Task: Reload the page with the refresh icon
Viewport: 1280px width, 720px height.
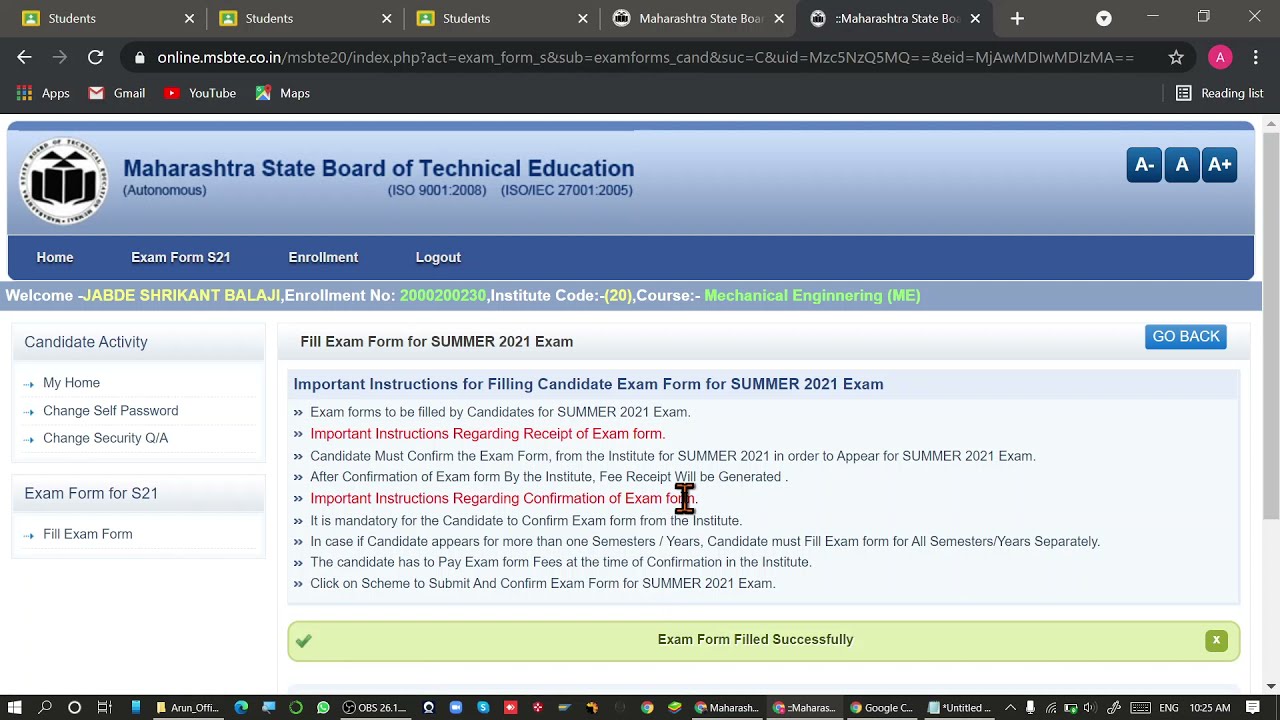Action: (x=95, y=57)
